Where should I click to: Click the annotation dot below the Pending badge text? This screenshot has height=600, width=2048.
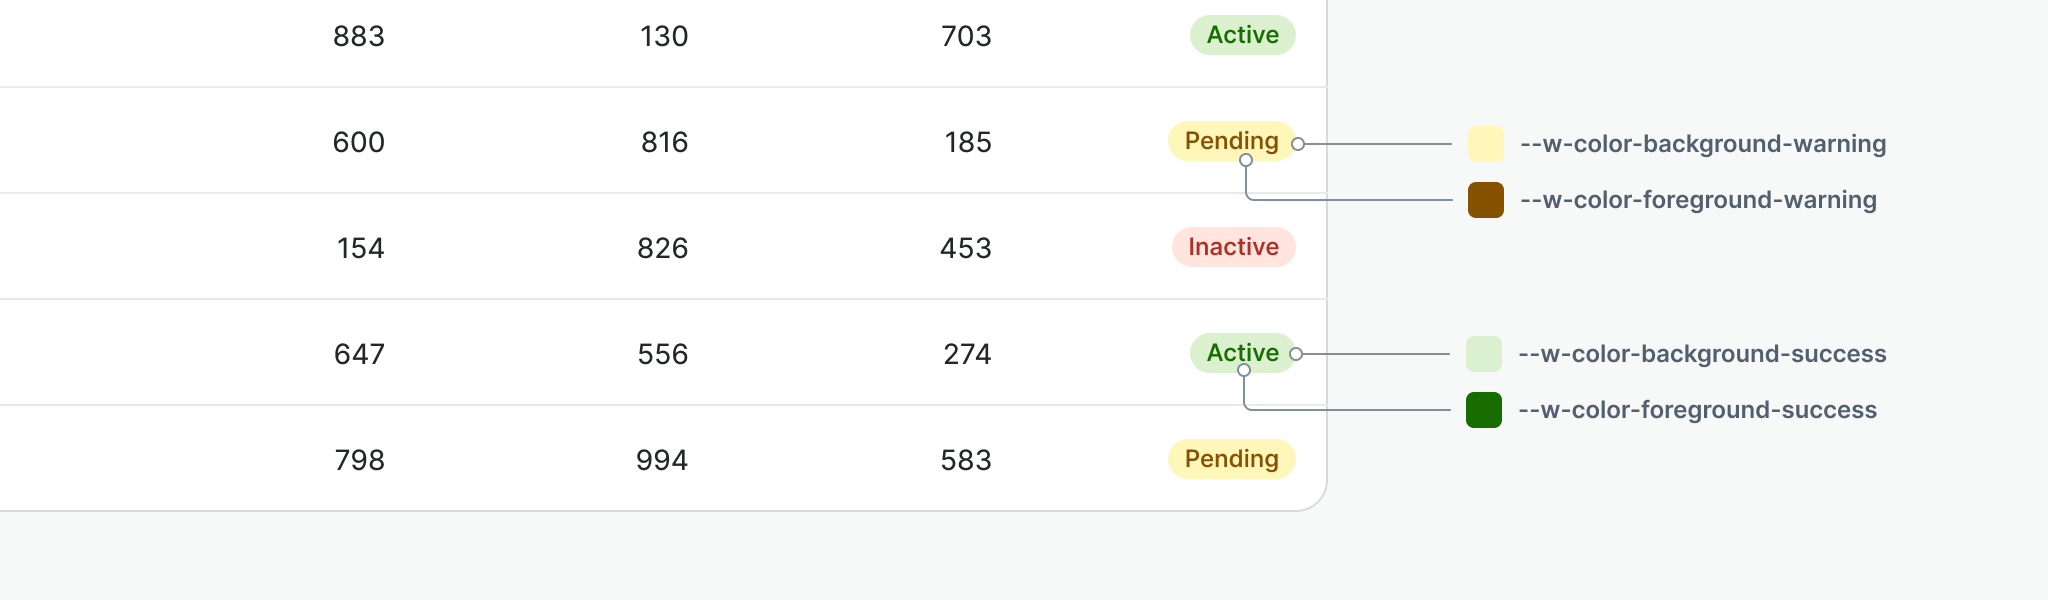(1246, 160)
